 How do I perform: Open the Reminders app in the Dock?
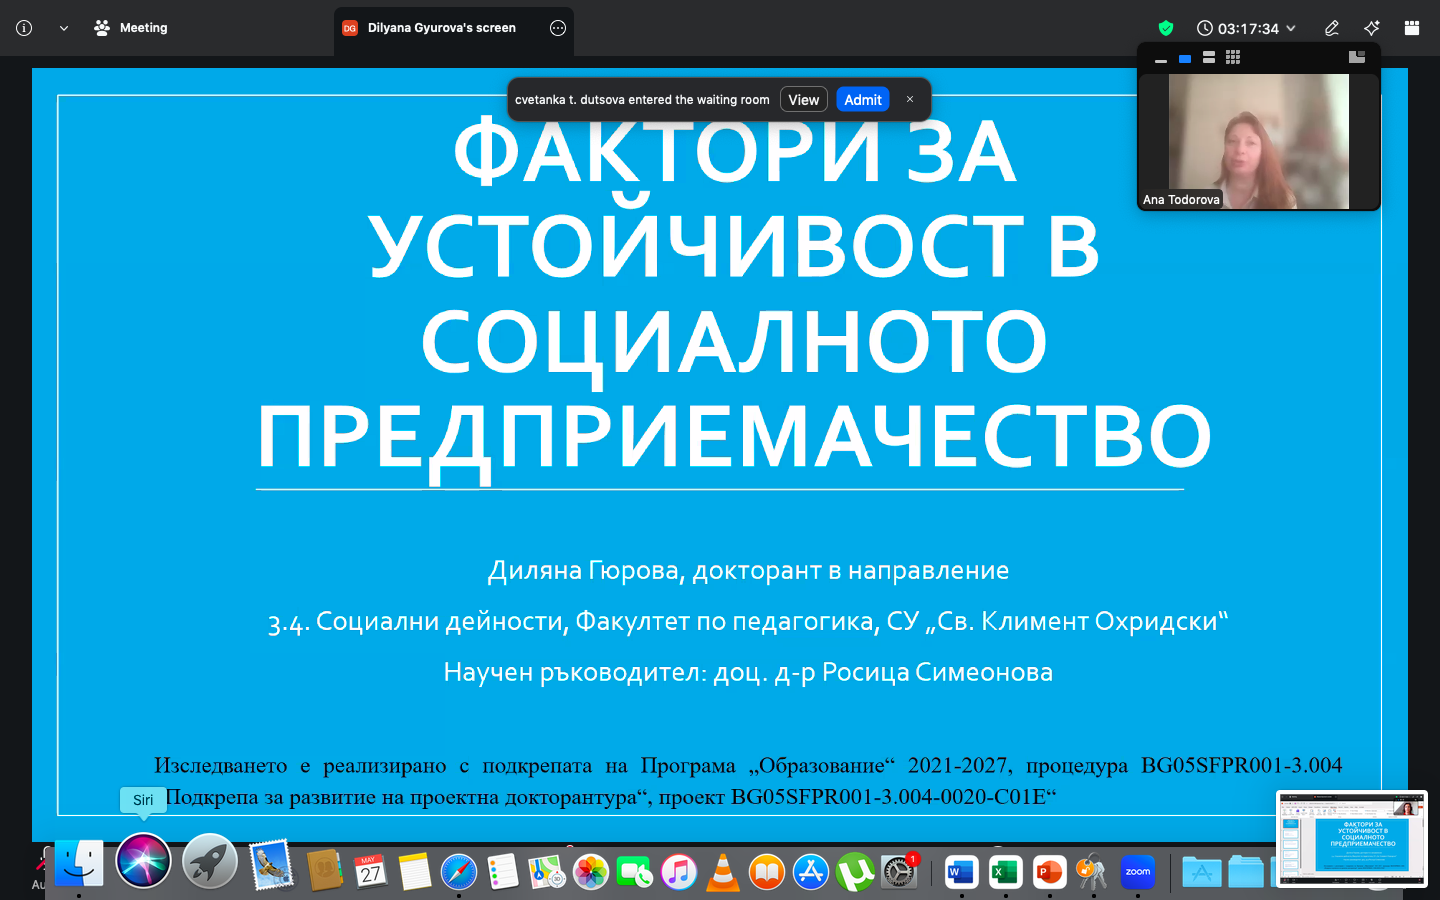click(x=503, y=872)
